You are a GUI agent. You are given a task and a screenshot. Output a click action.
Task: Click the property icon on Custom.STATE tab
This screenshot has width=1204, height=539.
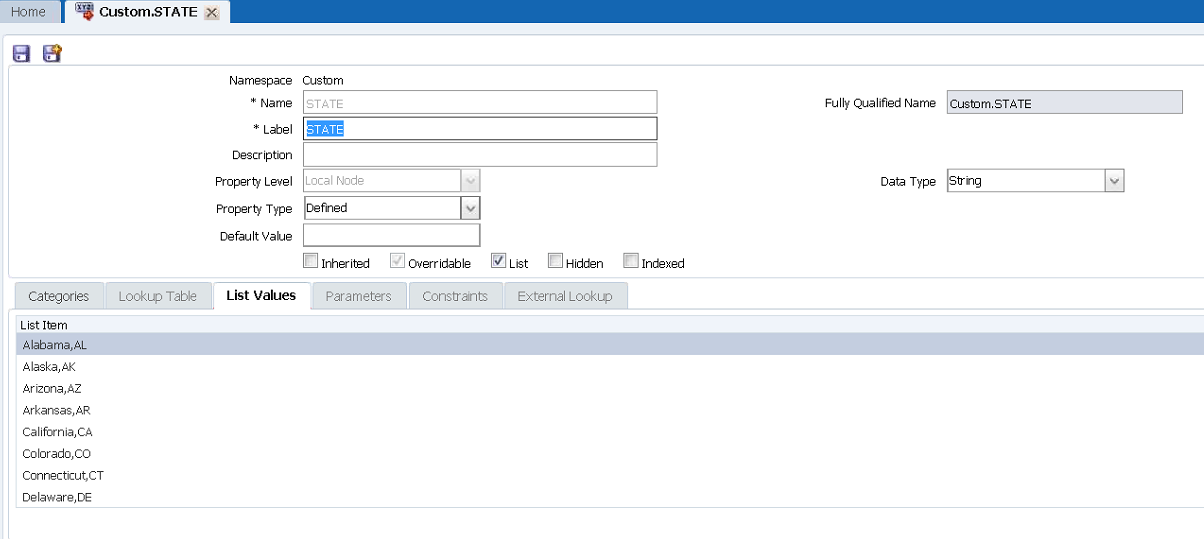tap(84, 12)
